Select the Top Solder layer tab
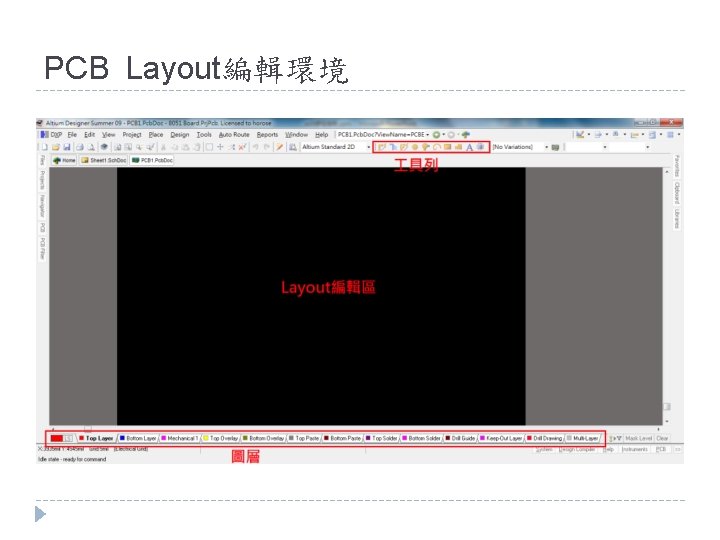Viewport: 720px width, 540px height. pyautogui.click(x=381, y=438)
